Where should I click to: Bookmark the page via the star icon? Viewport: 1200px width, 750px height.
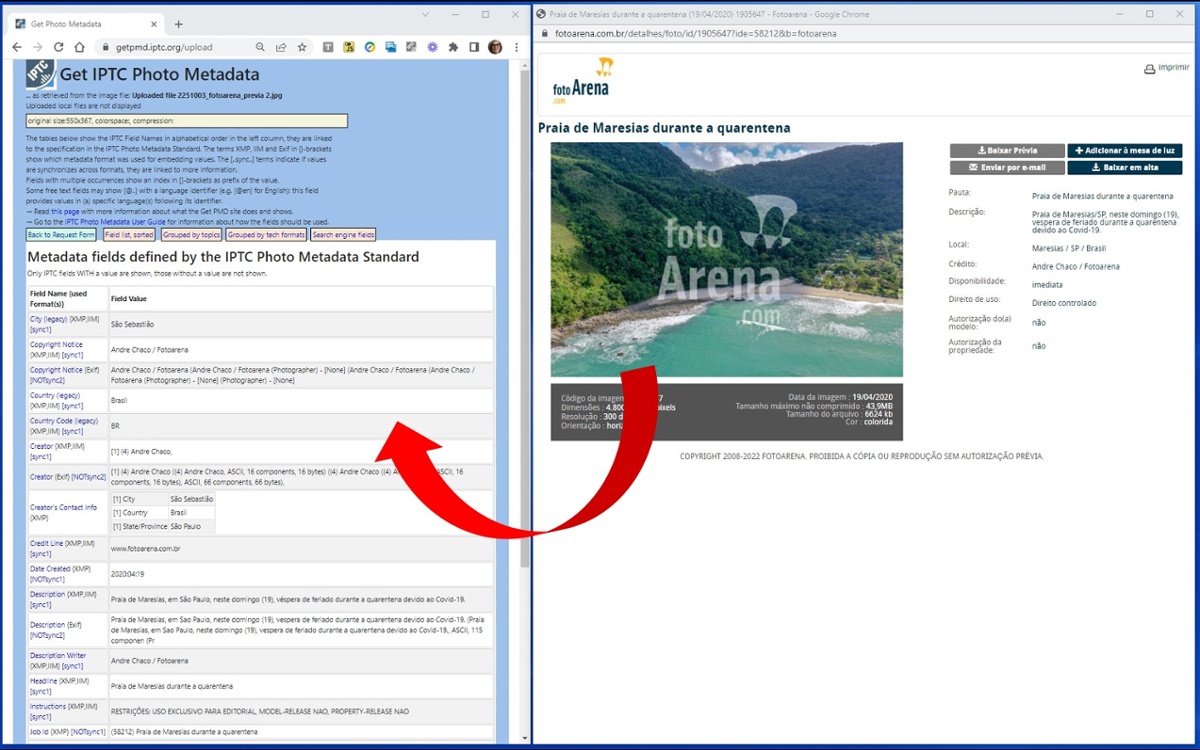click(302, 46)
